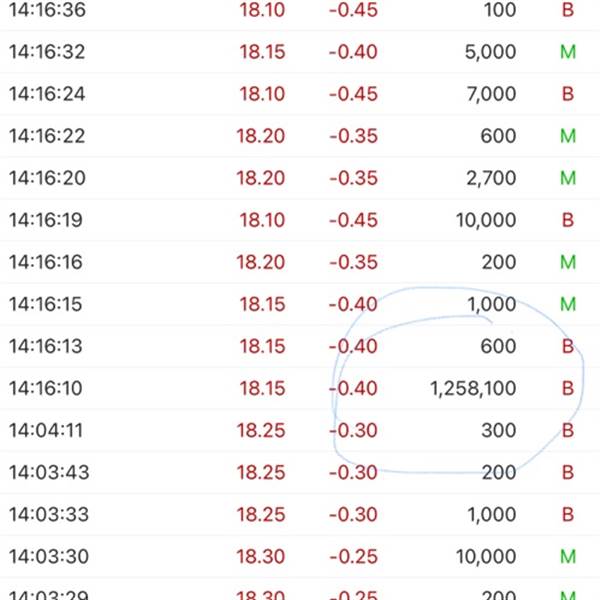Select the 18.25 price at 14:04:11
This screenshot has width=600, height=600.
(261, 430)
